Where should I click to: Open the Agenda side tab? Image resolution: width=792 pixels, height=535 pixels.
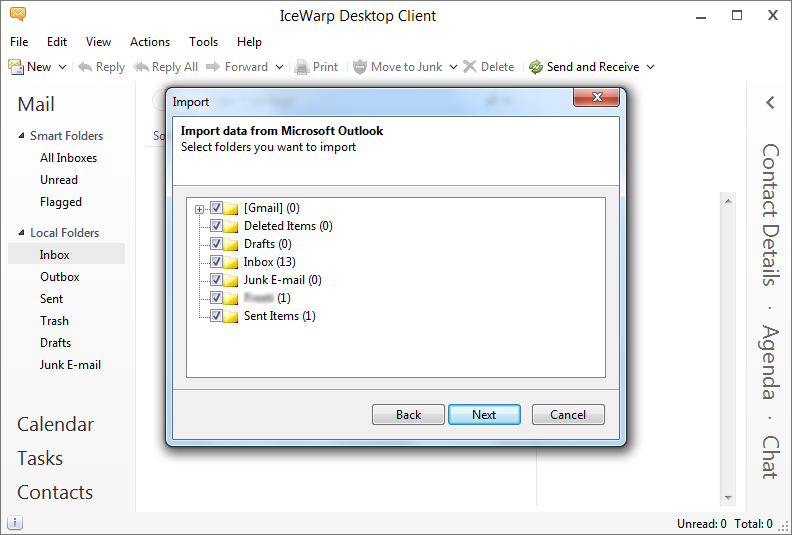(x=770, y=362)
